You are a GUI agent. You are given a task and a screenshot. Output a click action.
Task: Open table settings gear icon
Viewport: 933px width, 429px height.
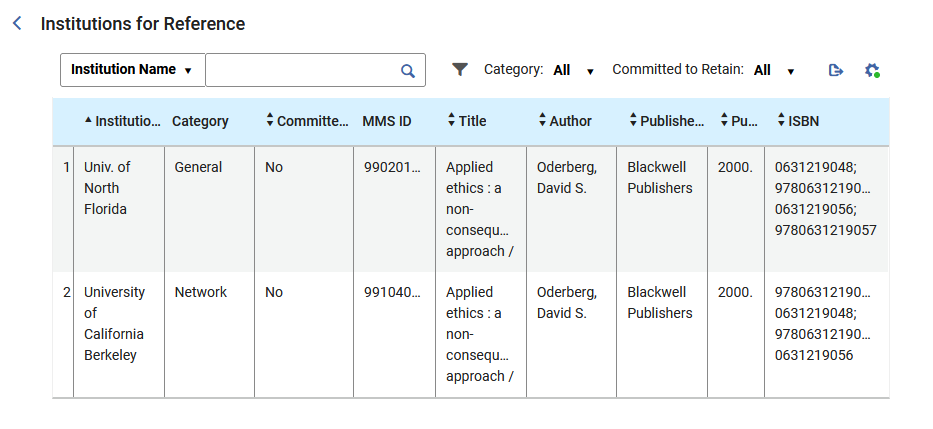pyautogui.click(x=872, y=70)
